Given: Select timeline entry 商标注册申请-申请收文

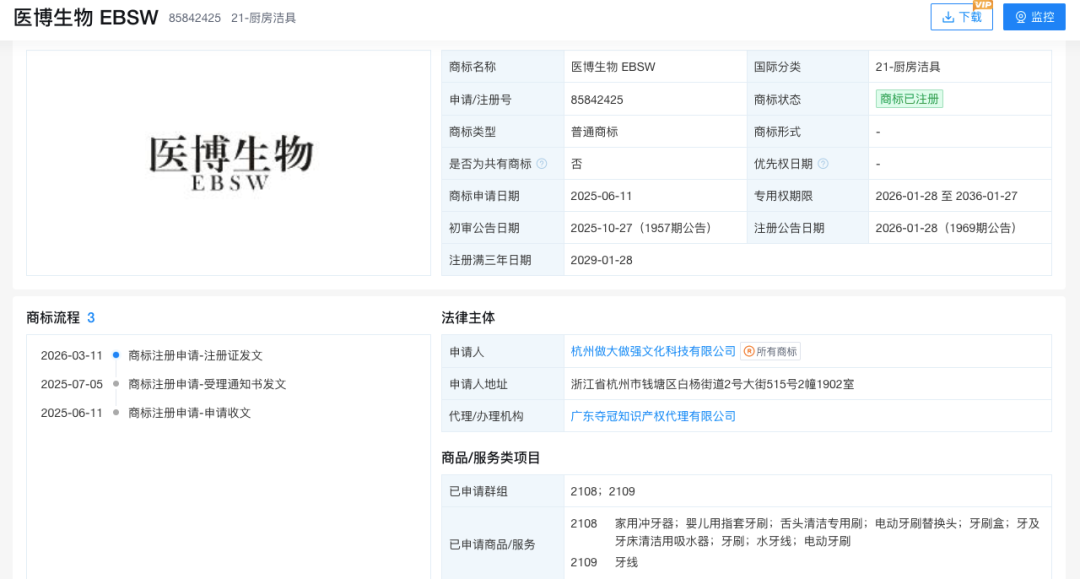Looking at the screenshot, I should [189, 413].
